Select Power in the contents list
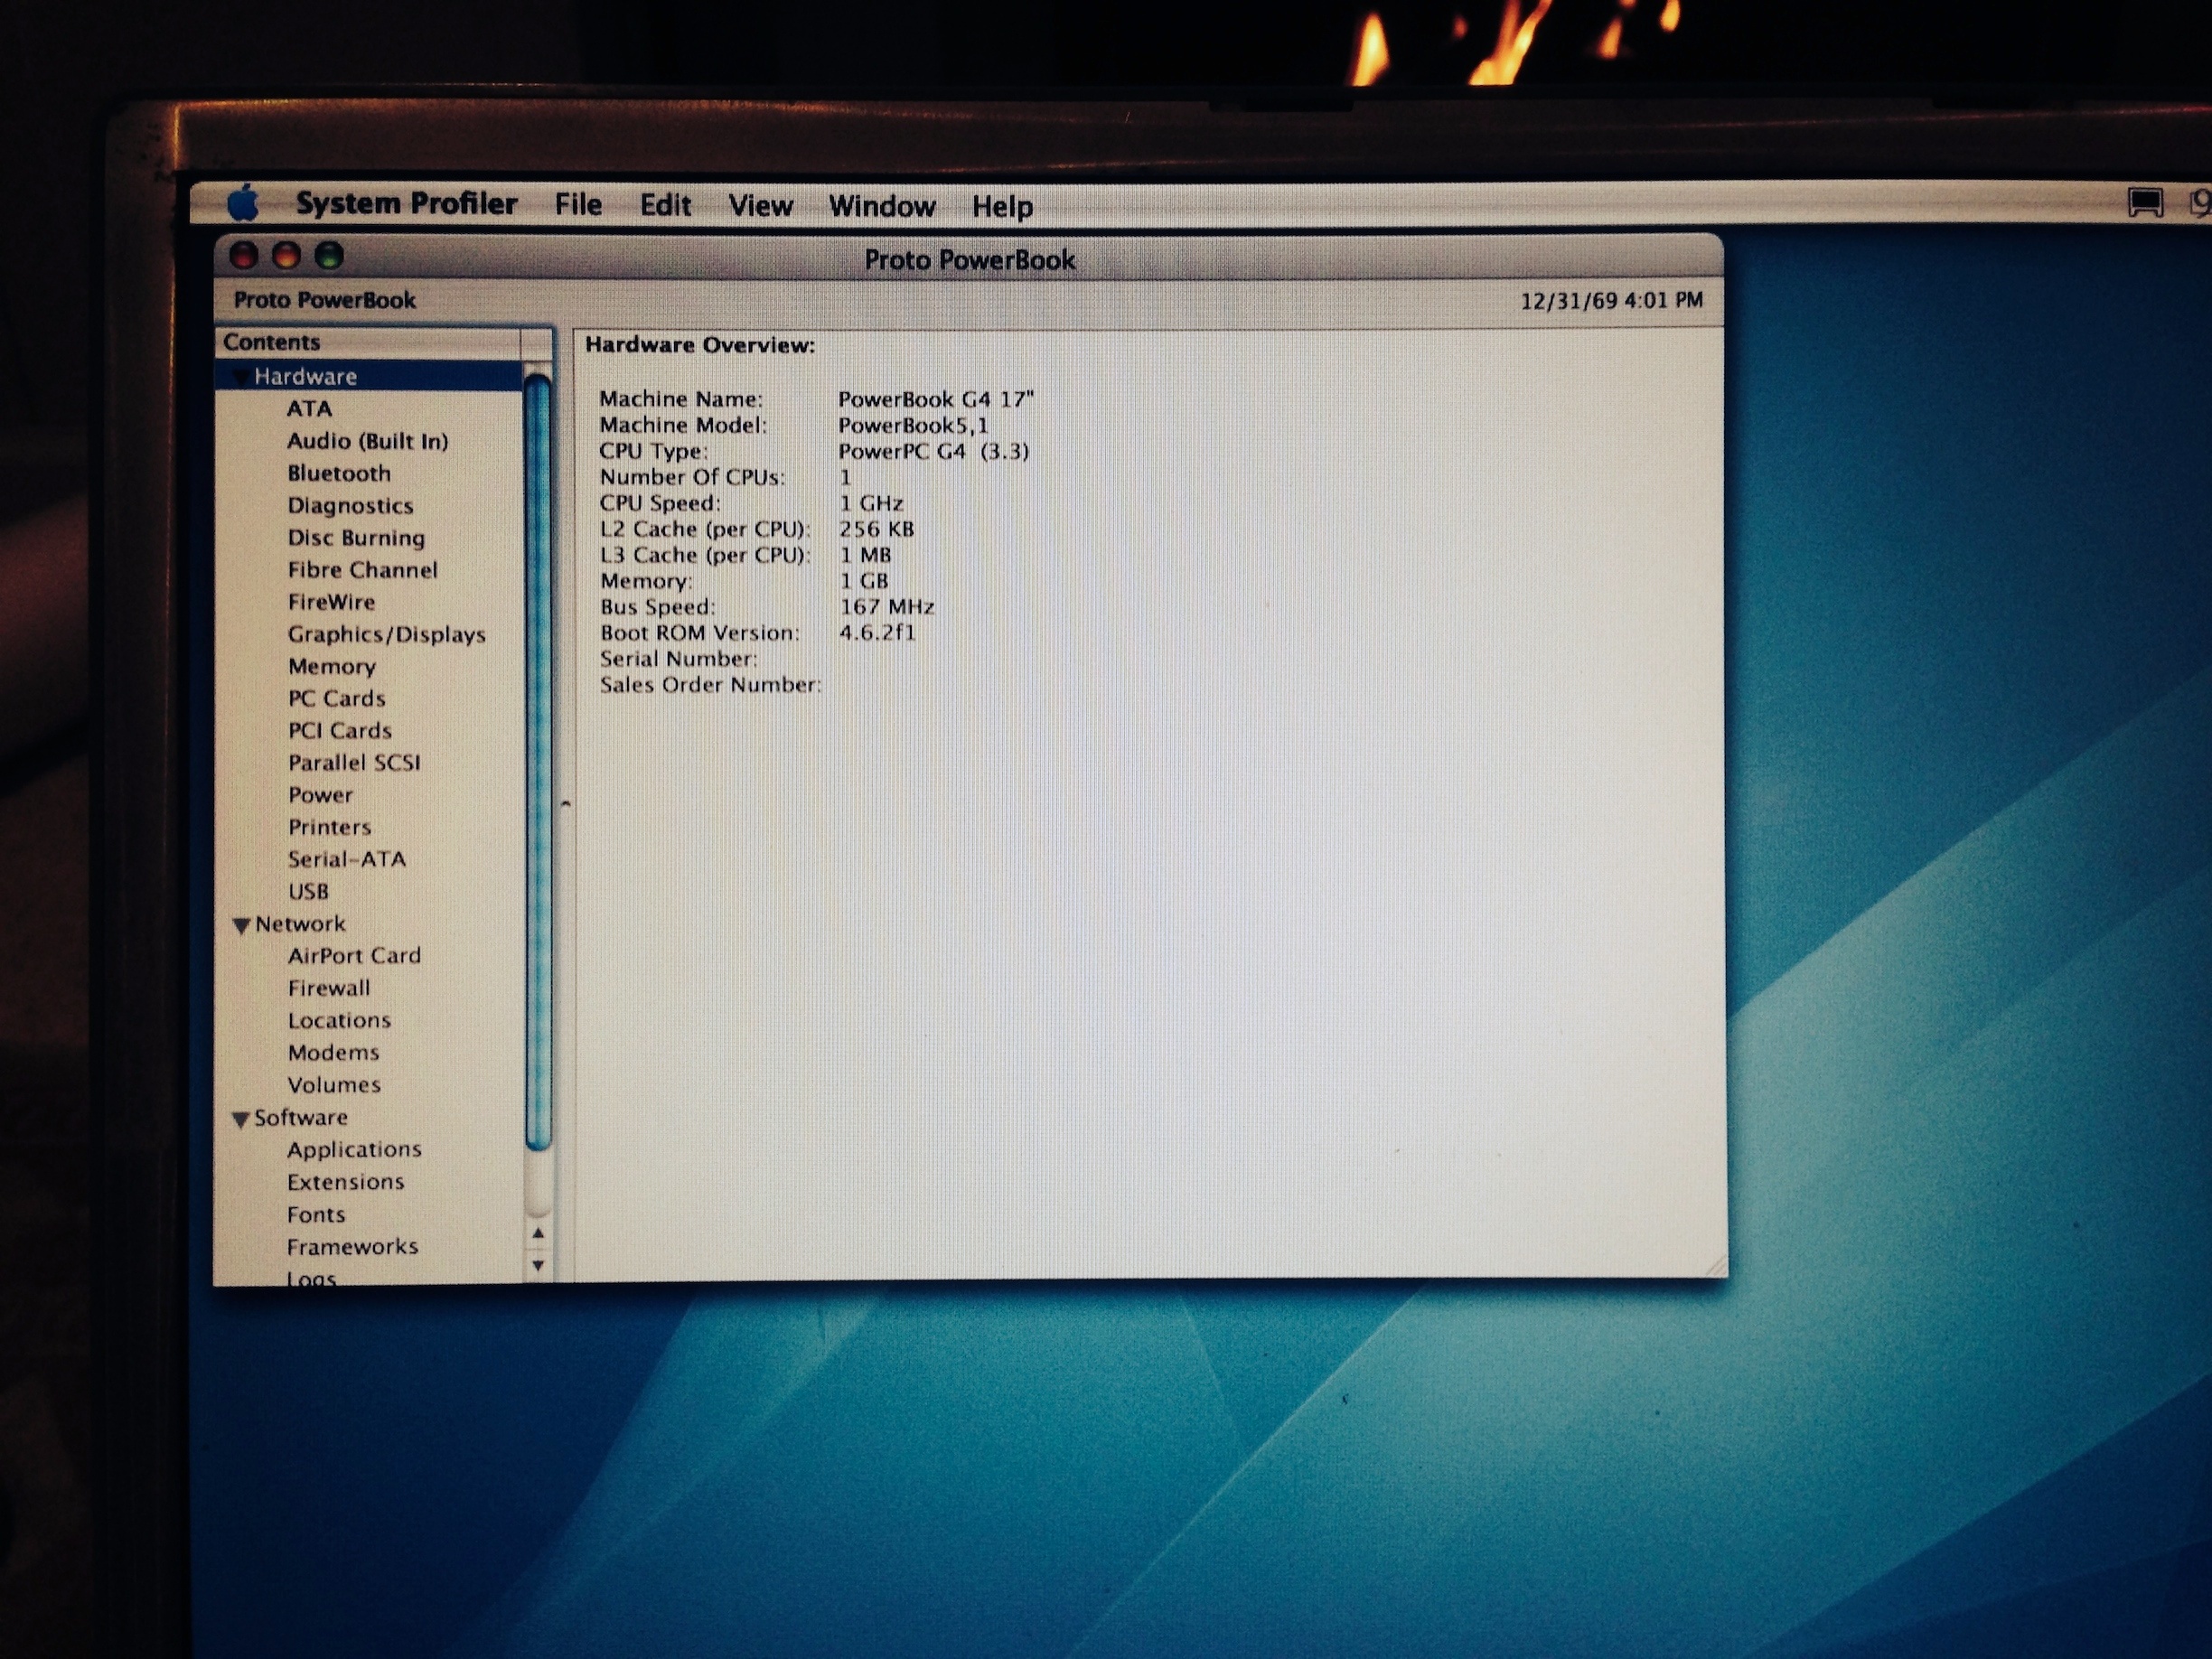This screenshot has width=2212, height=1659. (320, 795)
